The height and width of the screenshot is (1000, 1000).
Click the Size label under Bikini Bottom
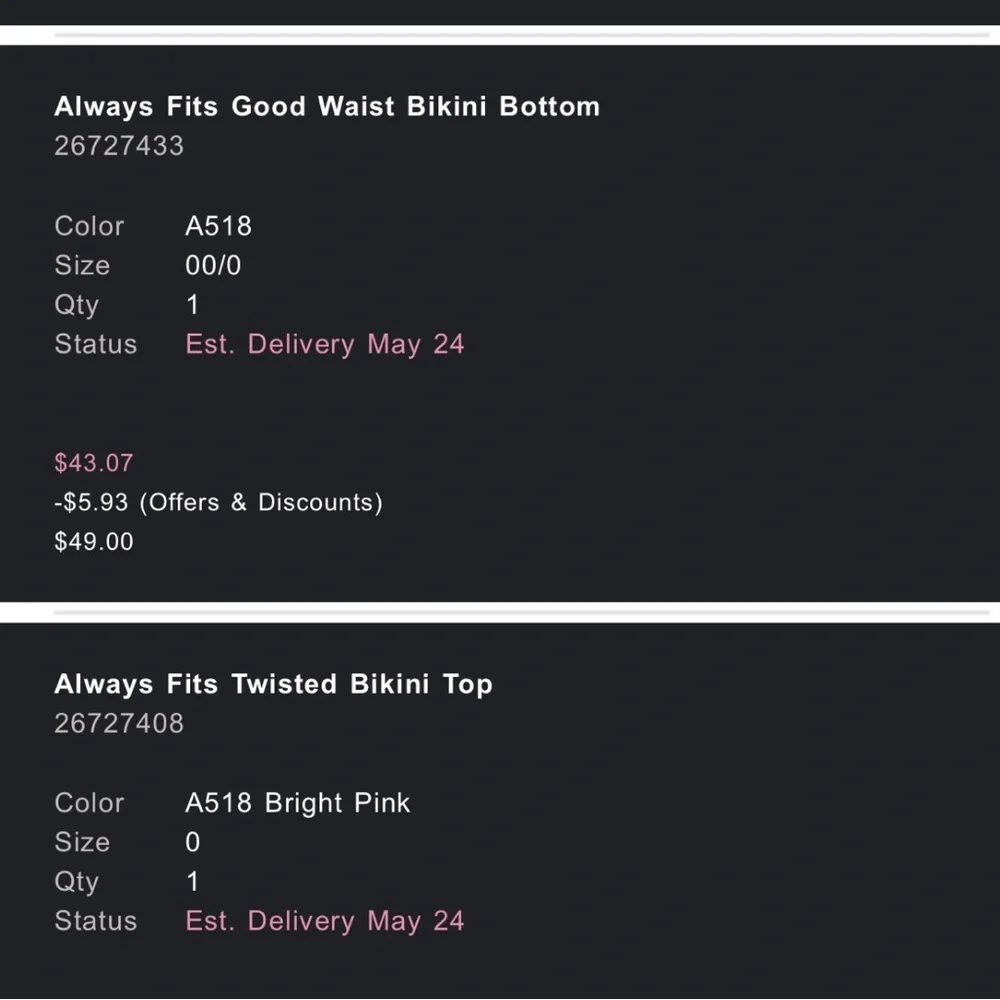[82, 266]
